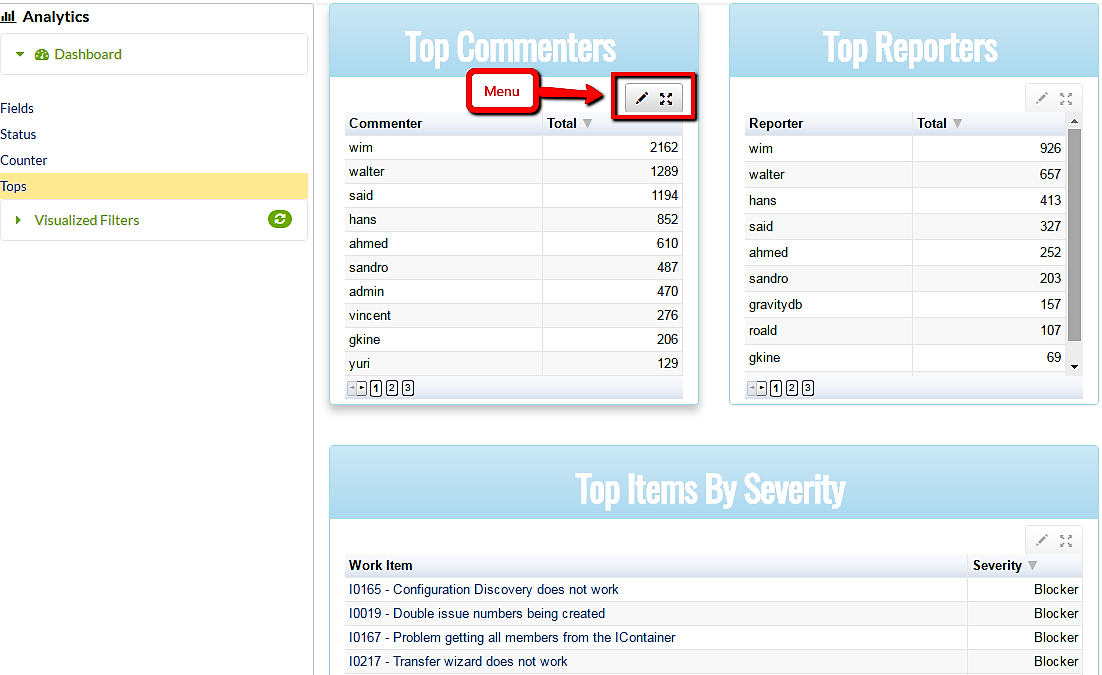
Task: Maximize the Top Reporters widget
Action: pos(1066,98)
